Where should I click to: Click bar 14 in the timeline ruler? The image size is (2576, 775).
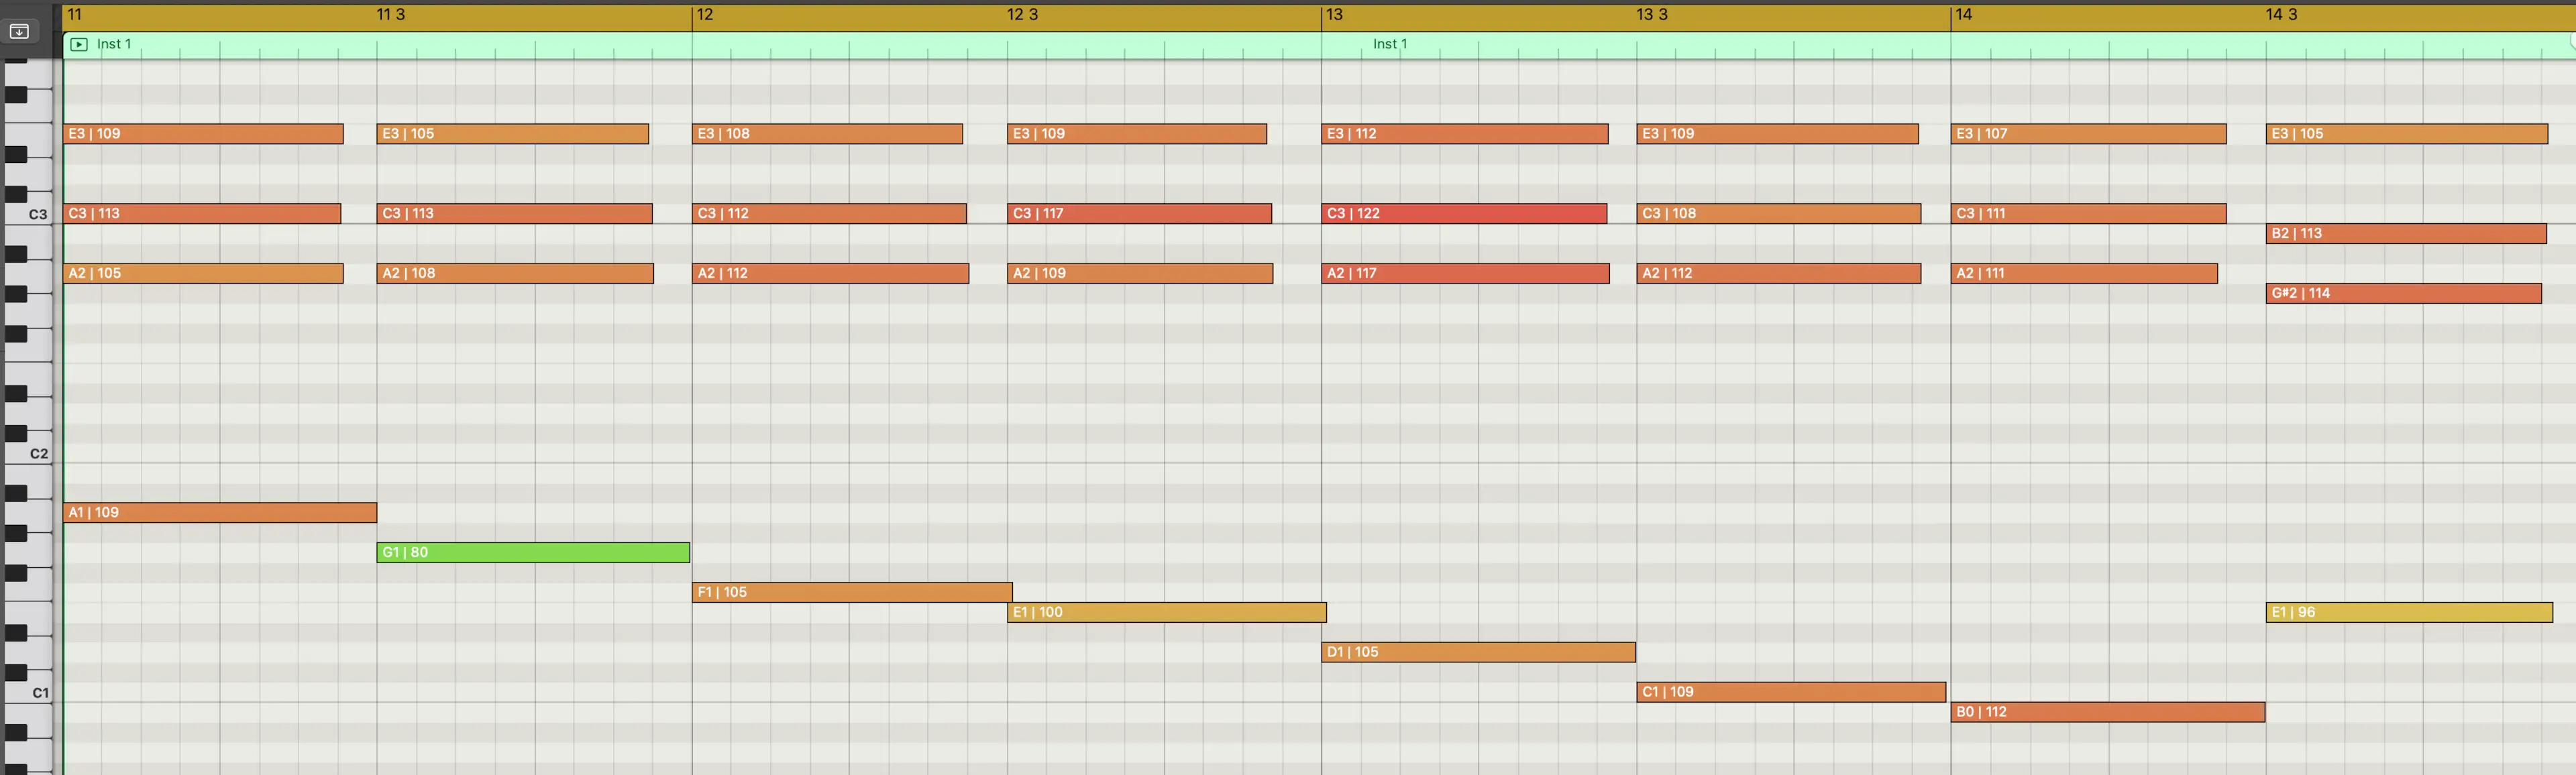[1963, 15]
